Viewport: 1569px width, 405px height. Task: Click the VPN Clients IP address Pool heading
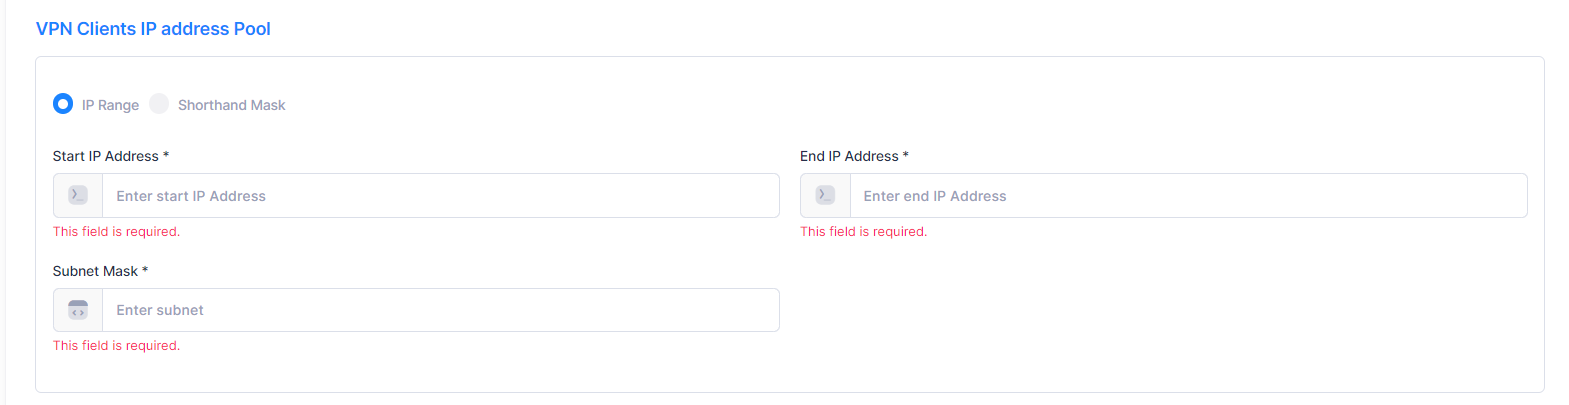point(153,29)
